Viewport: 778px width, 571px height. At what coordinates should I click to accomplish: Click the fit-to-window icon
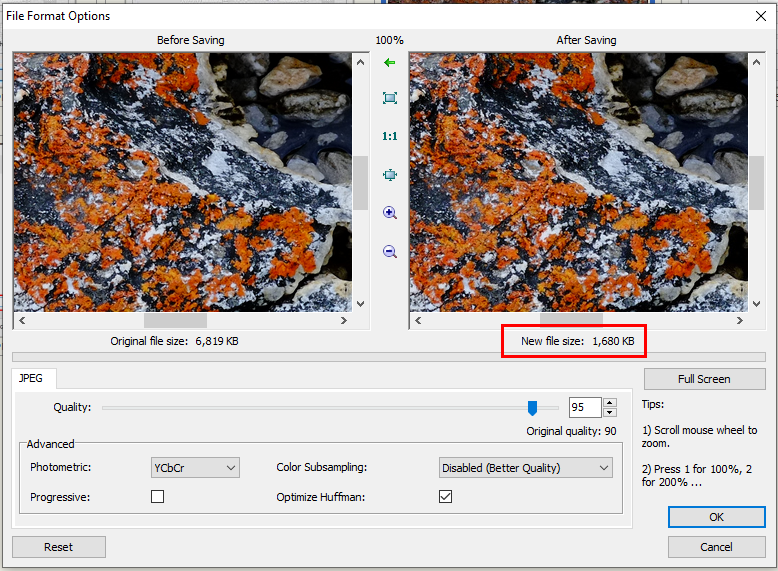point(389,98)
